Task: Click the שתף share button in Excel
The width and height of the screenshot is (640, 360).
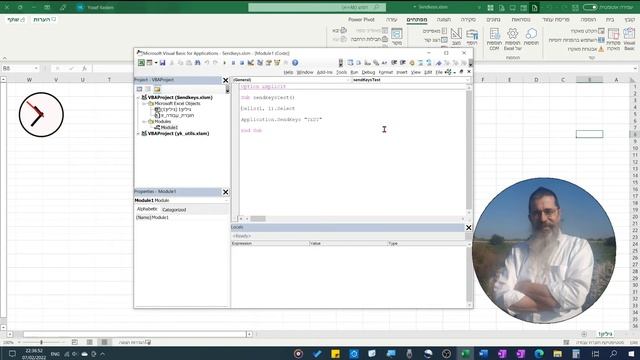Action: (16, 20)
